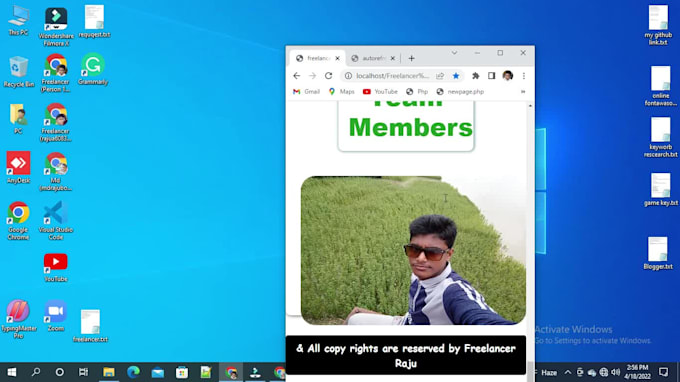
Task: Launch Wondershare Filmora X shortcut
Action: point(56,26)
